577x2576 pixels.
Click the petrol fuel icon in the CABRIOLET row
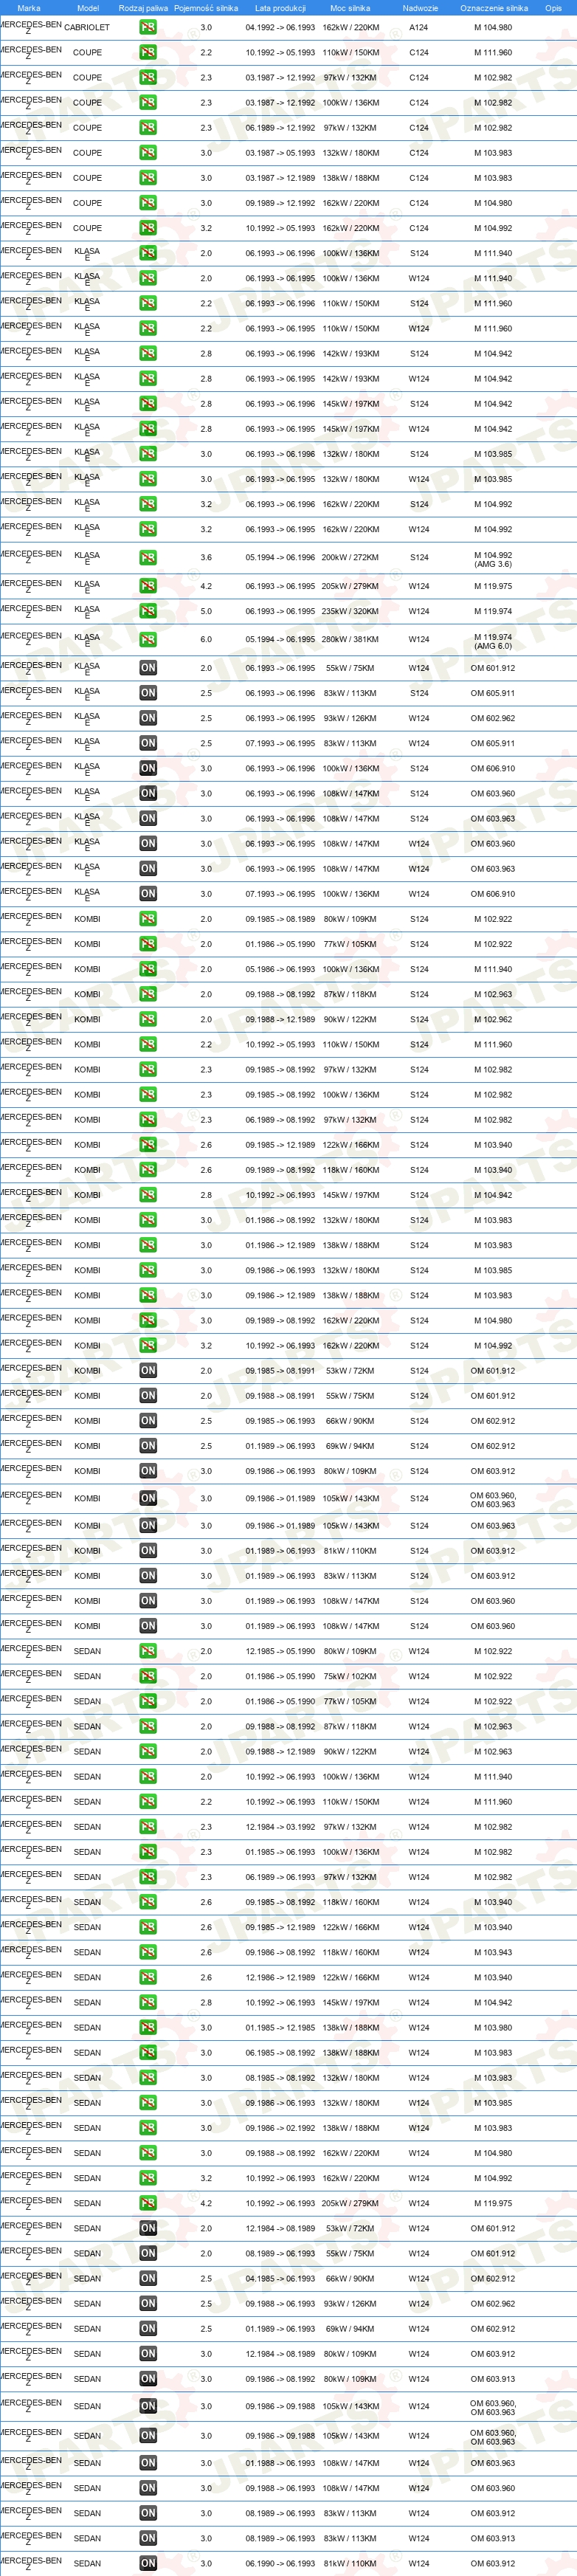(148, 28)
